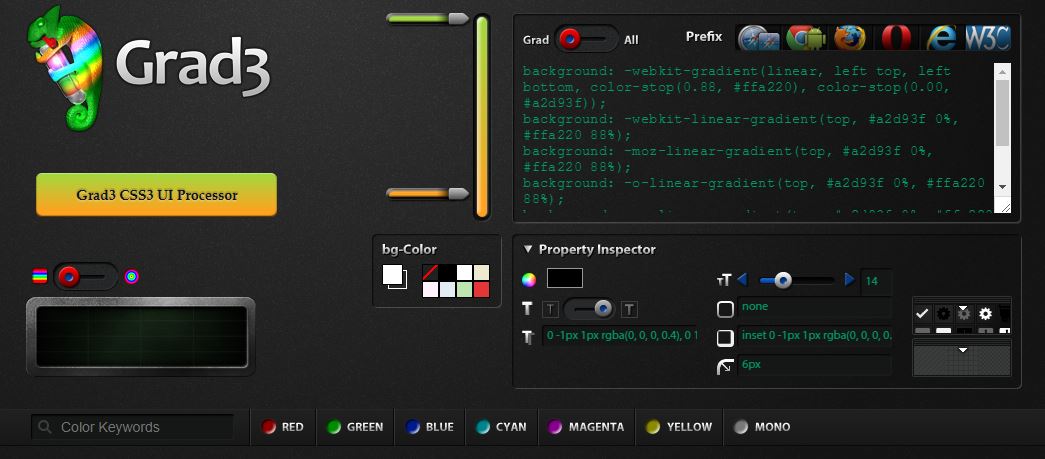Pick the red bg-Color swatch

tap(481, 289)
